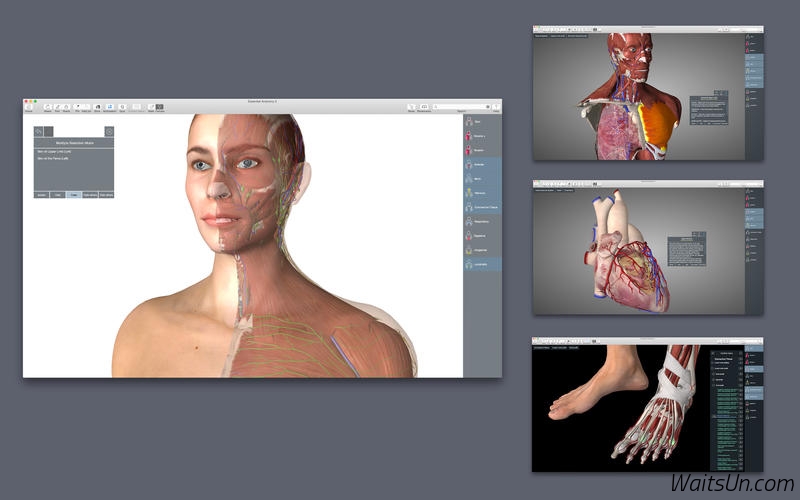Viewport: 800px width, 500px height.
Task: Open Bookmarks from the toolbar
Action: tap(424, 107)
